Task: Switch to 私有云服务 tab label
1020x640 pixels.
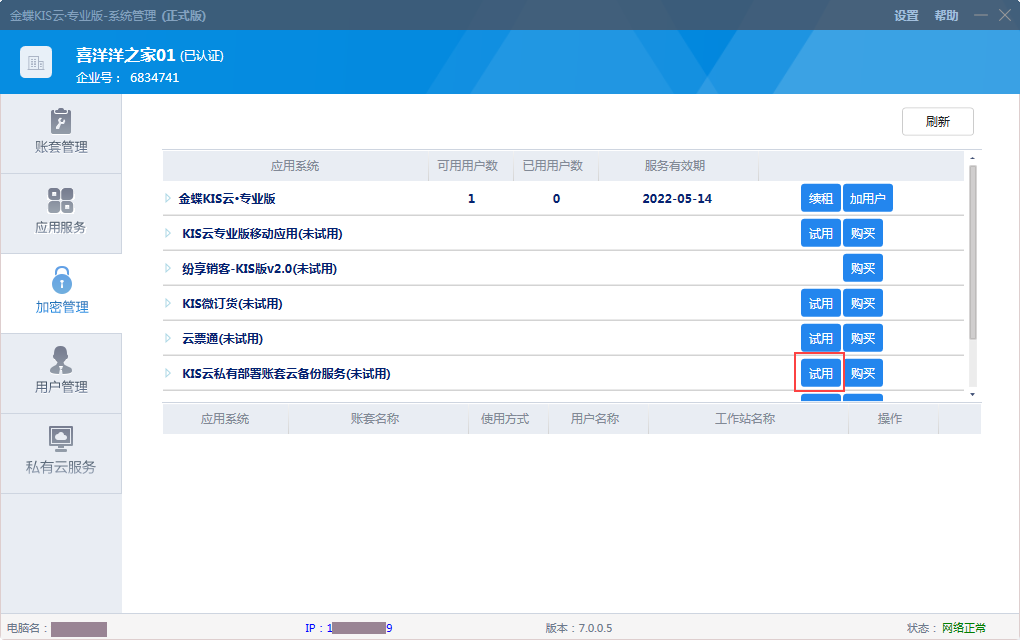Action: (60, 467)
